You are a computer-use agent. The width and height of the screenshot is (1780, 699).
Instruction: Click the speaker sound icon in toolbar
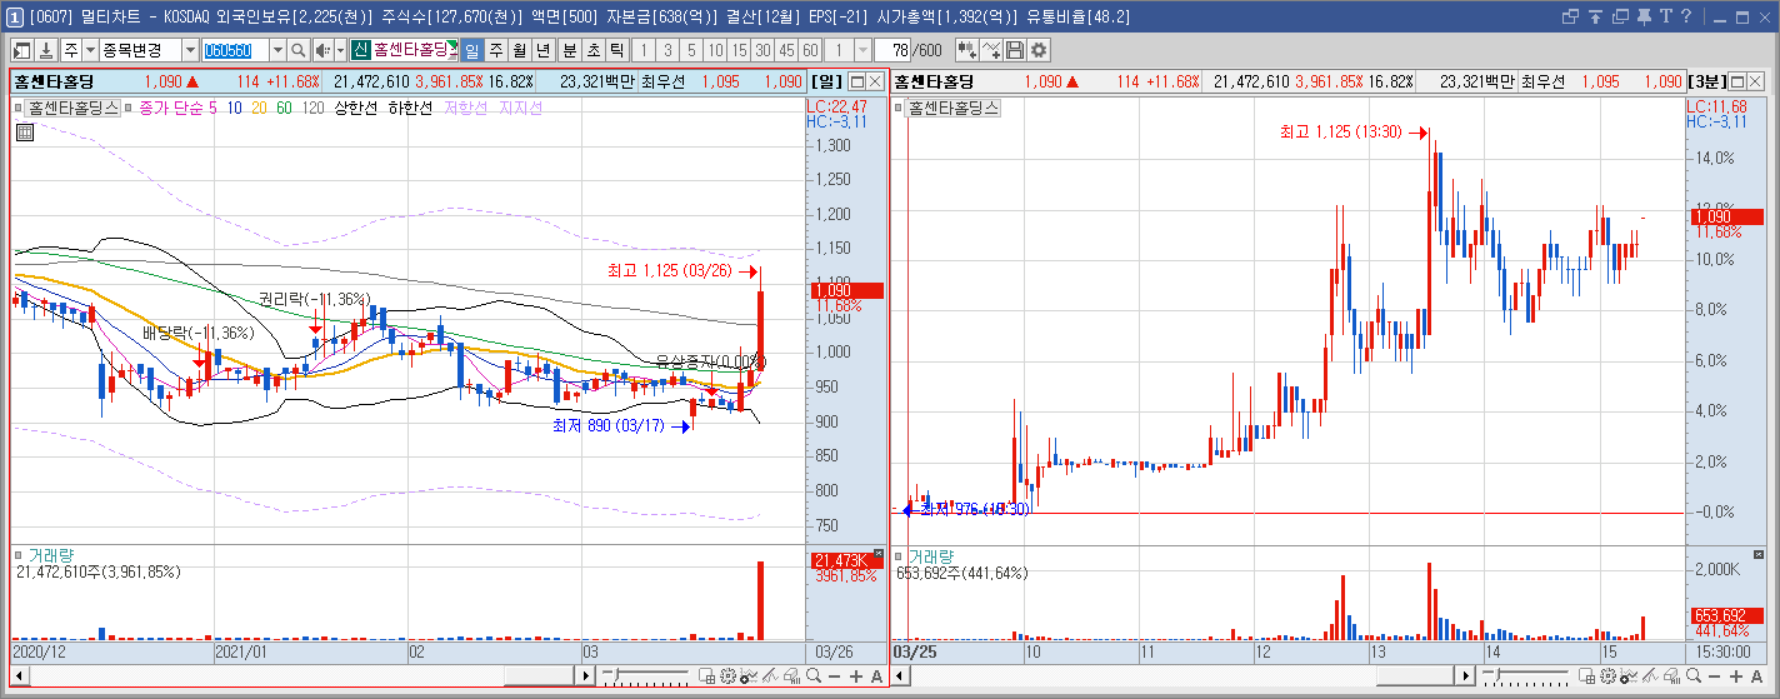[322, 50]
